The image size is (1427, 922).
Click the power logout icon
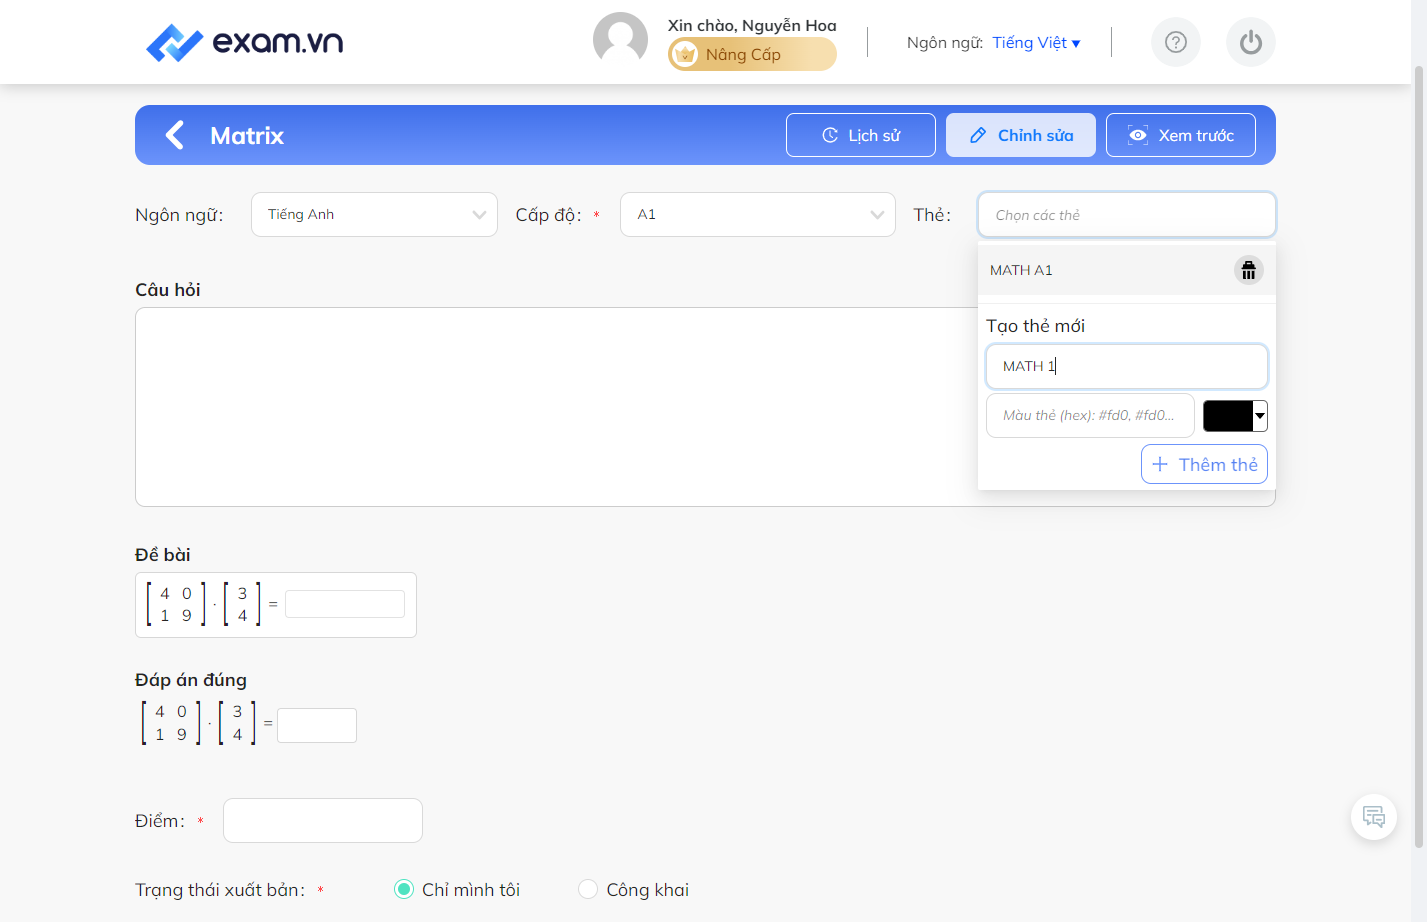(x=1251, y=42)
